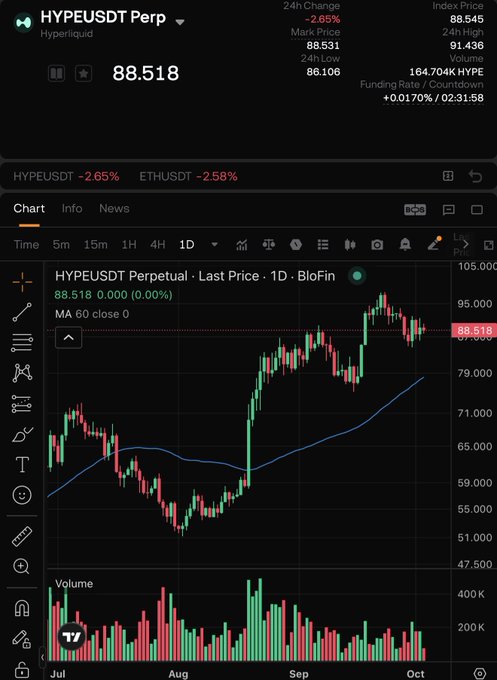Viewport: 497px width, 680px height.
Task: Toggle the favorite star for HYPEUSDT
Action: [x=83, y=73]
